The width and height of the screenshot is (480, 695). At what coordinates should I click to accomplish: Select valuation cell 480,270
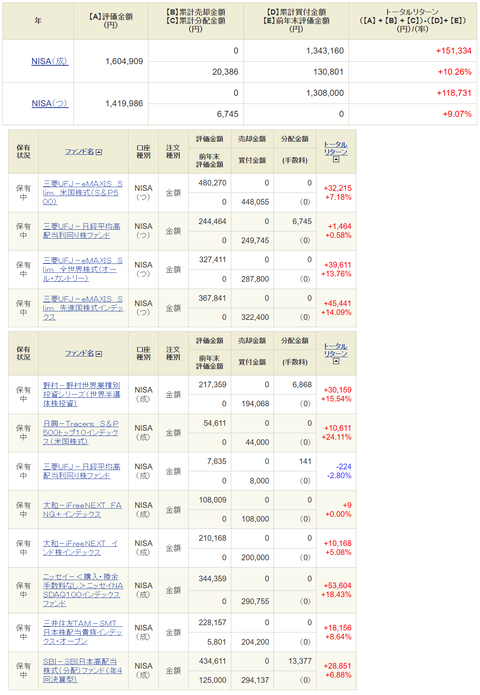pyautogui.click(x=213, y=183)
